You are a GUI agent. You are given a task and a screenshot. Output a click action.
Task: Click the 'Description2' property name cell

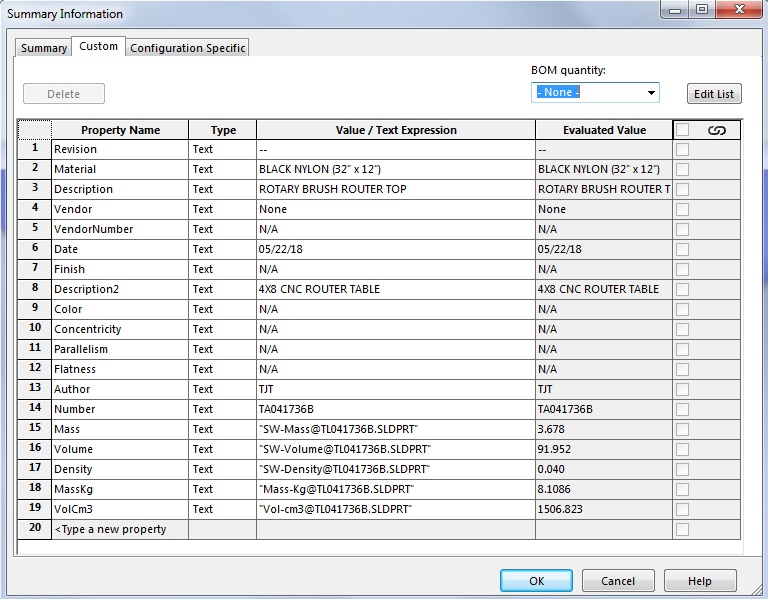[x=120, y=289]
